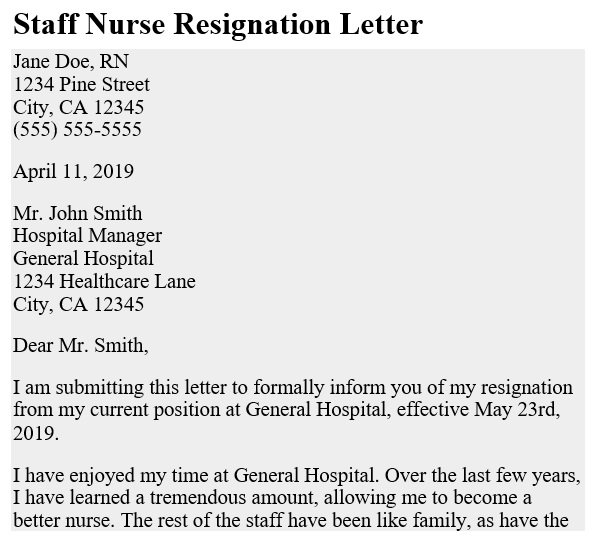The width and height of the screenshot is (595, 543).
Task: Click the date April 11, 2019
Action: pyautogui.click(x=73, y=171)
